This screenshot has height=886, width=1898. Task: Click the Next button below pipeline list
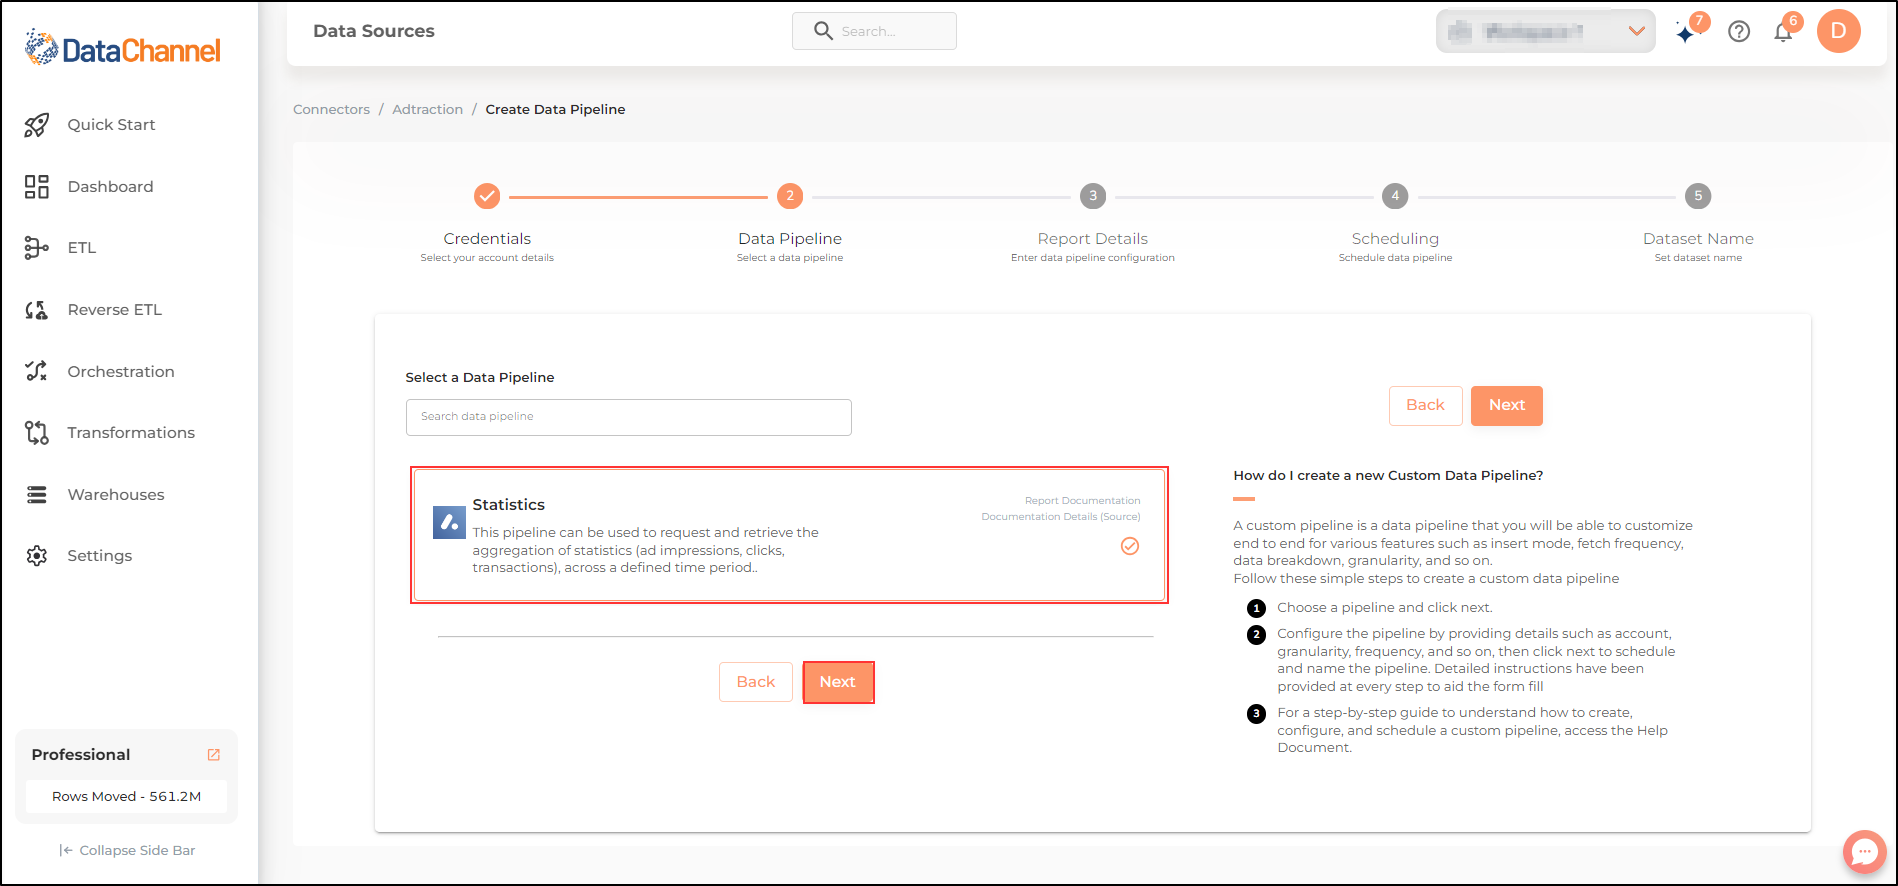(x=838, y=682)
